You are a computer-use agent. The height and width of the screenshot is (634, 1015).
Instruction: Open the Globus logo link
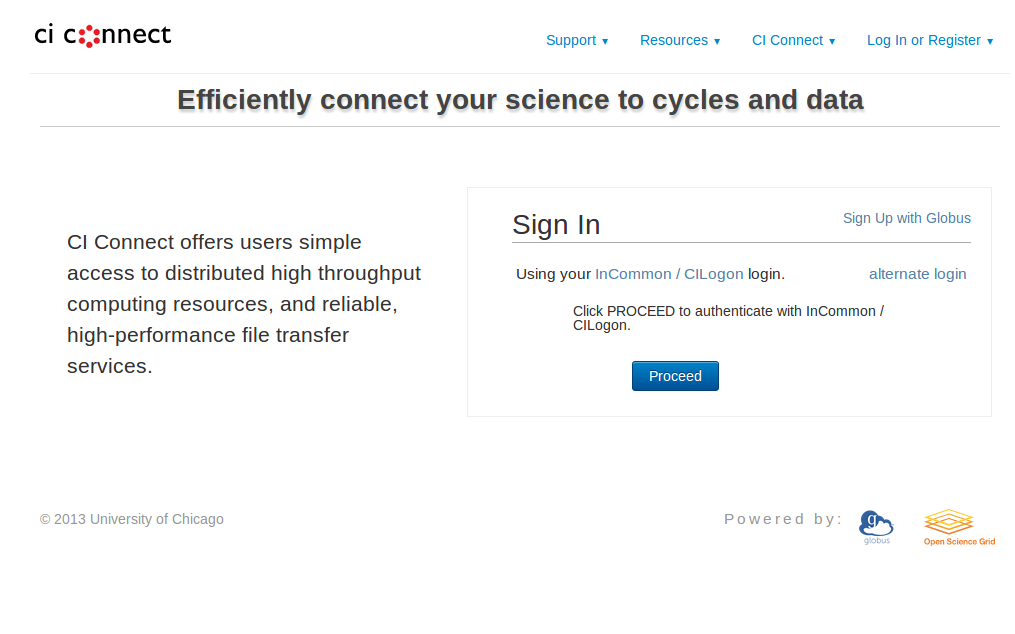click(x=876, y=528)
